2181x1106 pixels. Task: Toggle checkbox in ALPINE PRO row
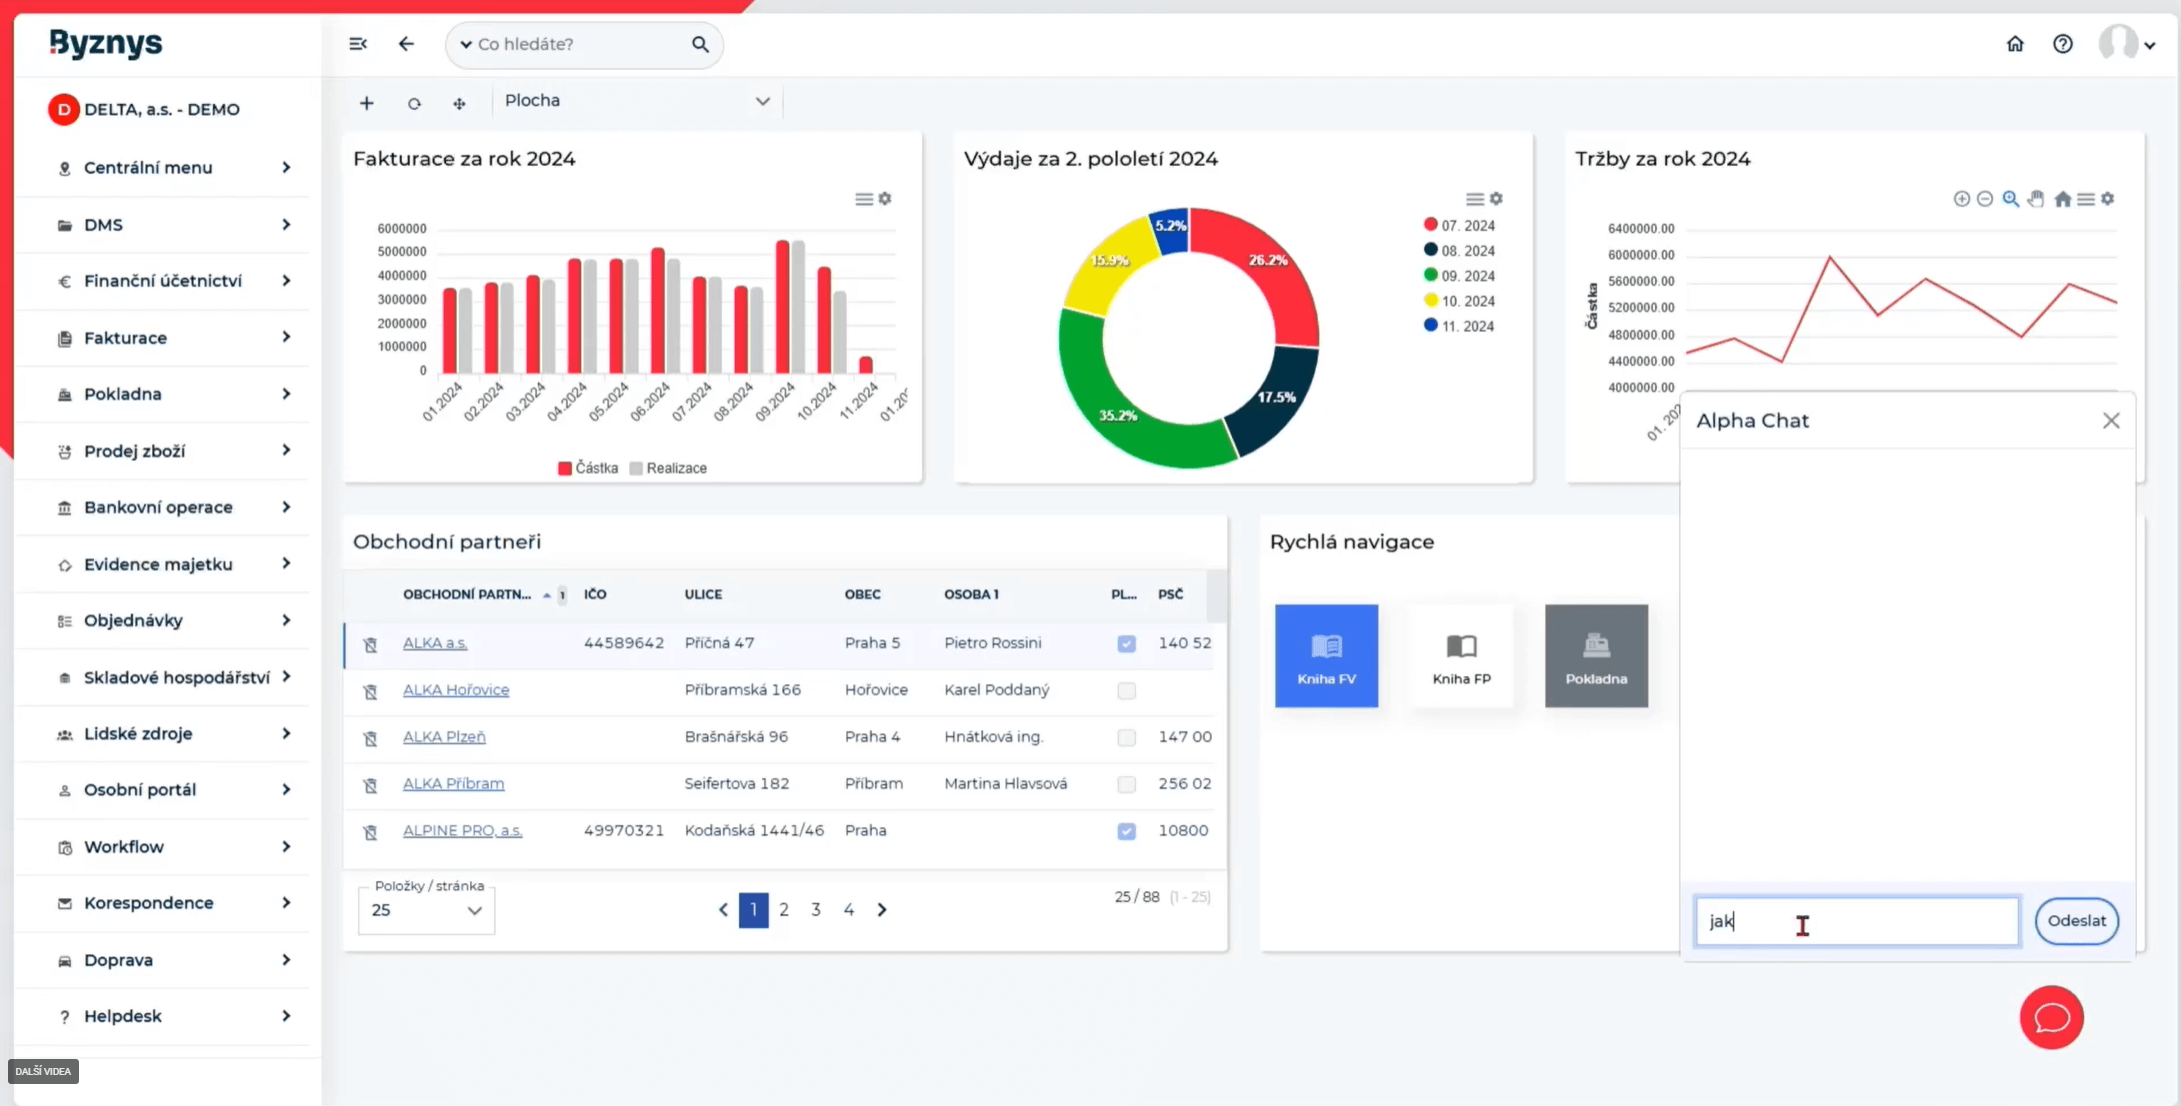tap(1127, 831)
